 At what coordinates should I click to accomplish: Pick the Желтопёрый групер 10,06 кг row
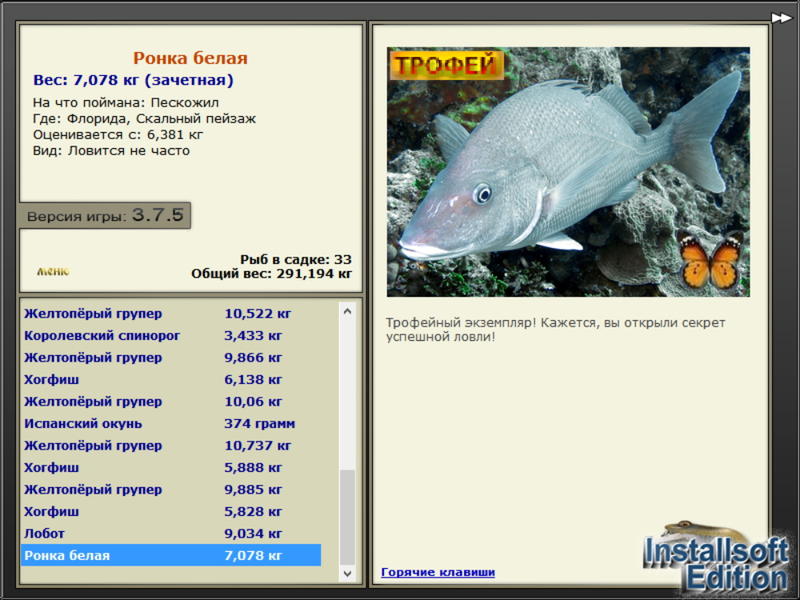tap(171, 402)
